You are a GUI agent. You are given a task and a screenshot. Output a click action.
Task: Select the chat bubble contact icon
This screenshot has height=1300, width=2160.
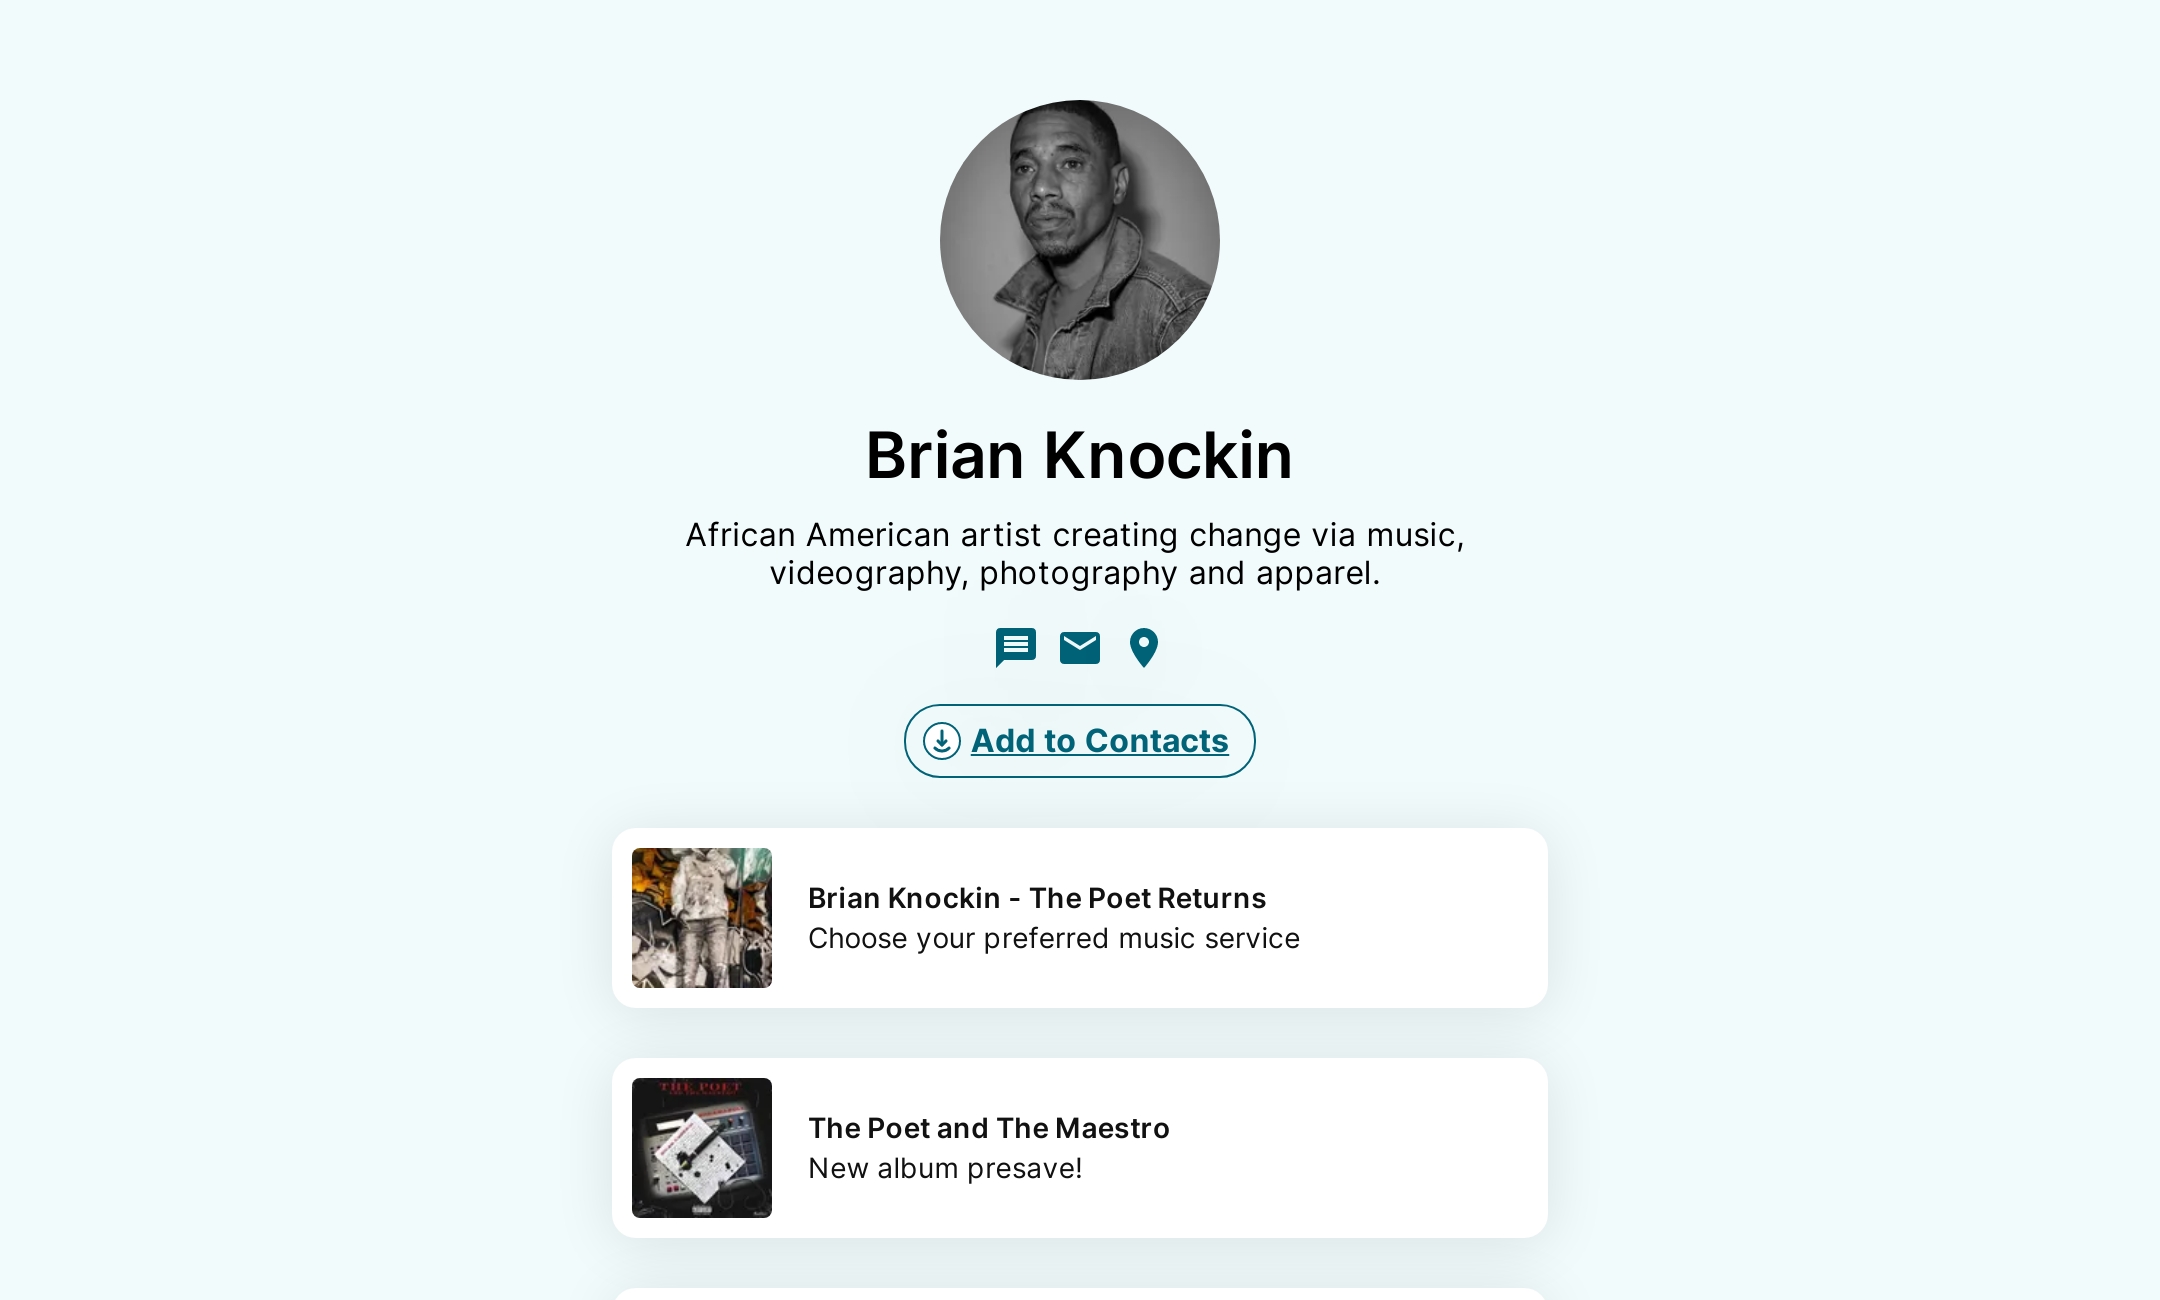(x=1015, y=648)
